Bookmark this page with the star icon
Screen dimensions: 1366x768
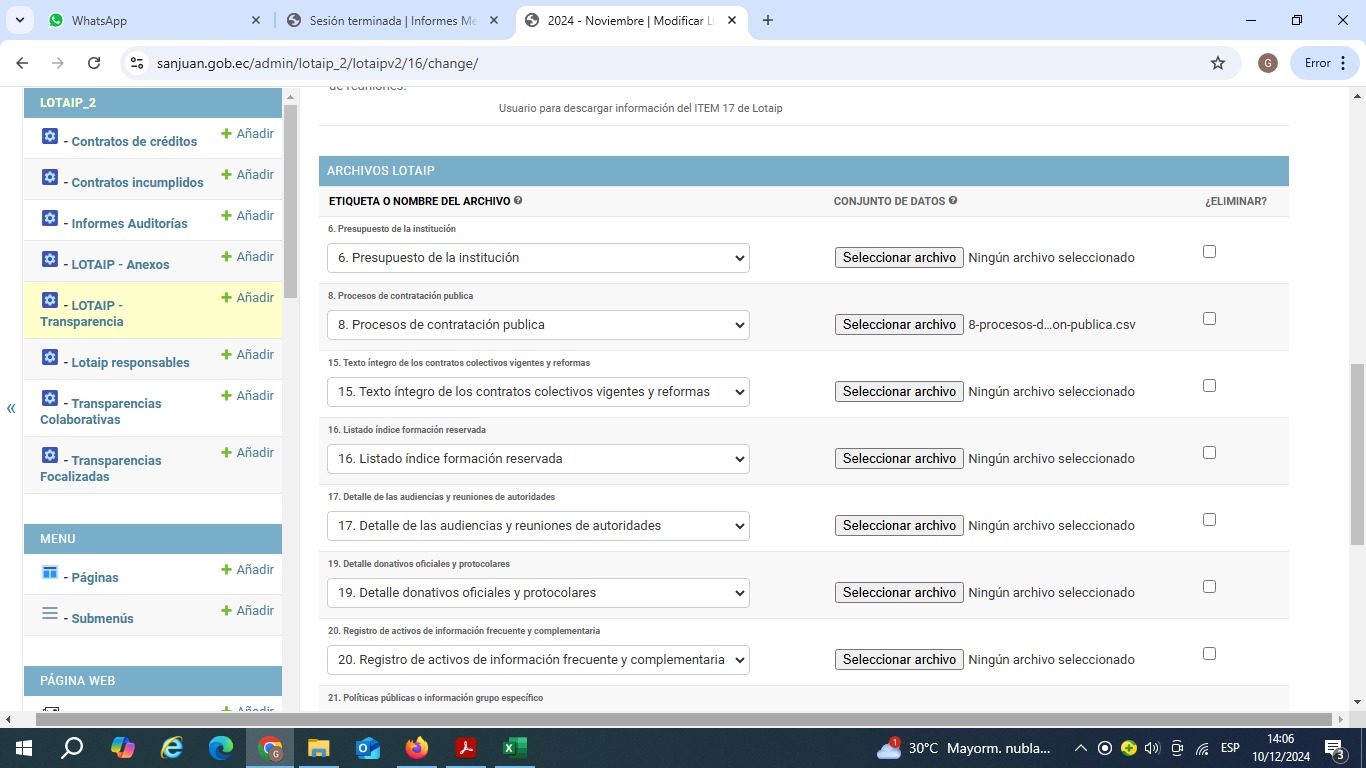pos(1217,63)
